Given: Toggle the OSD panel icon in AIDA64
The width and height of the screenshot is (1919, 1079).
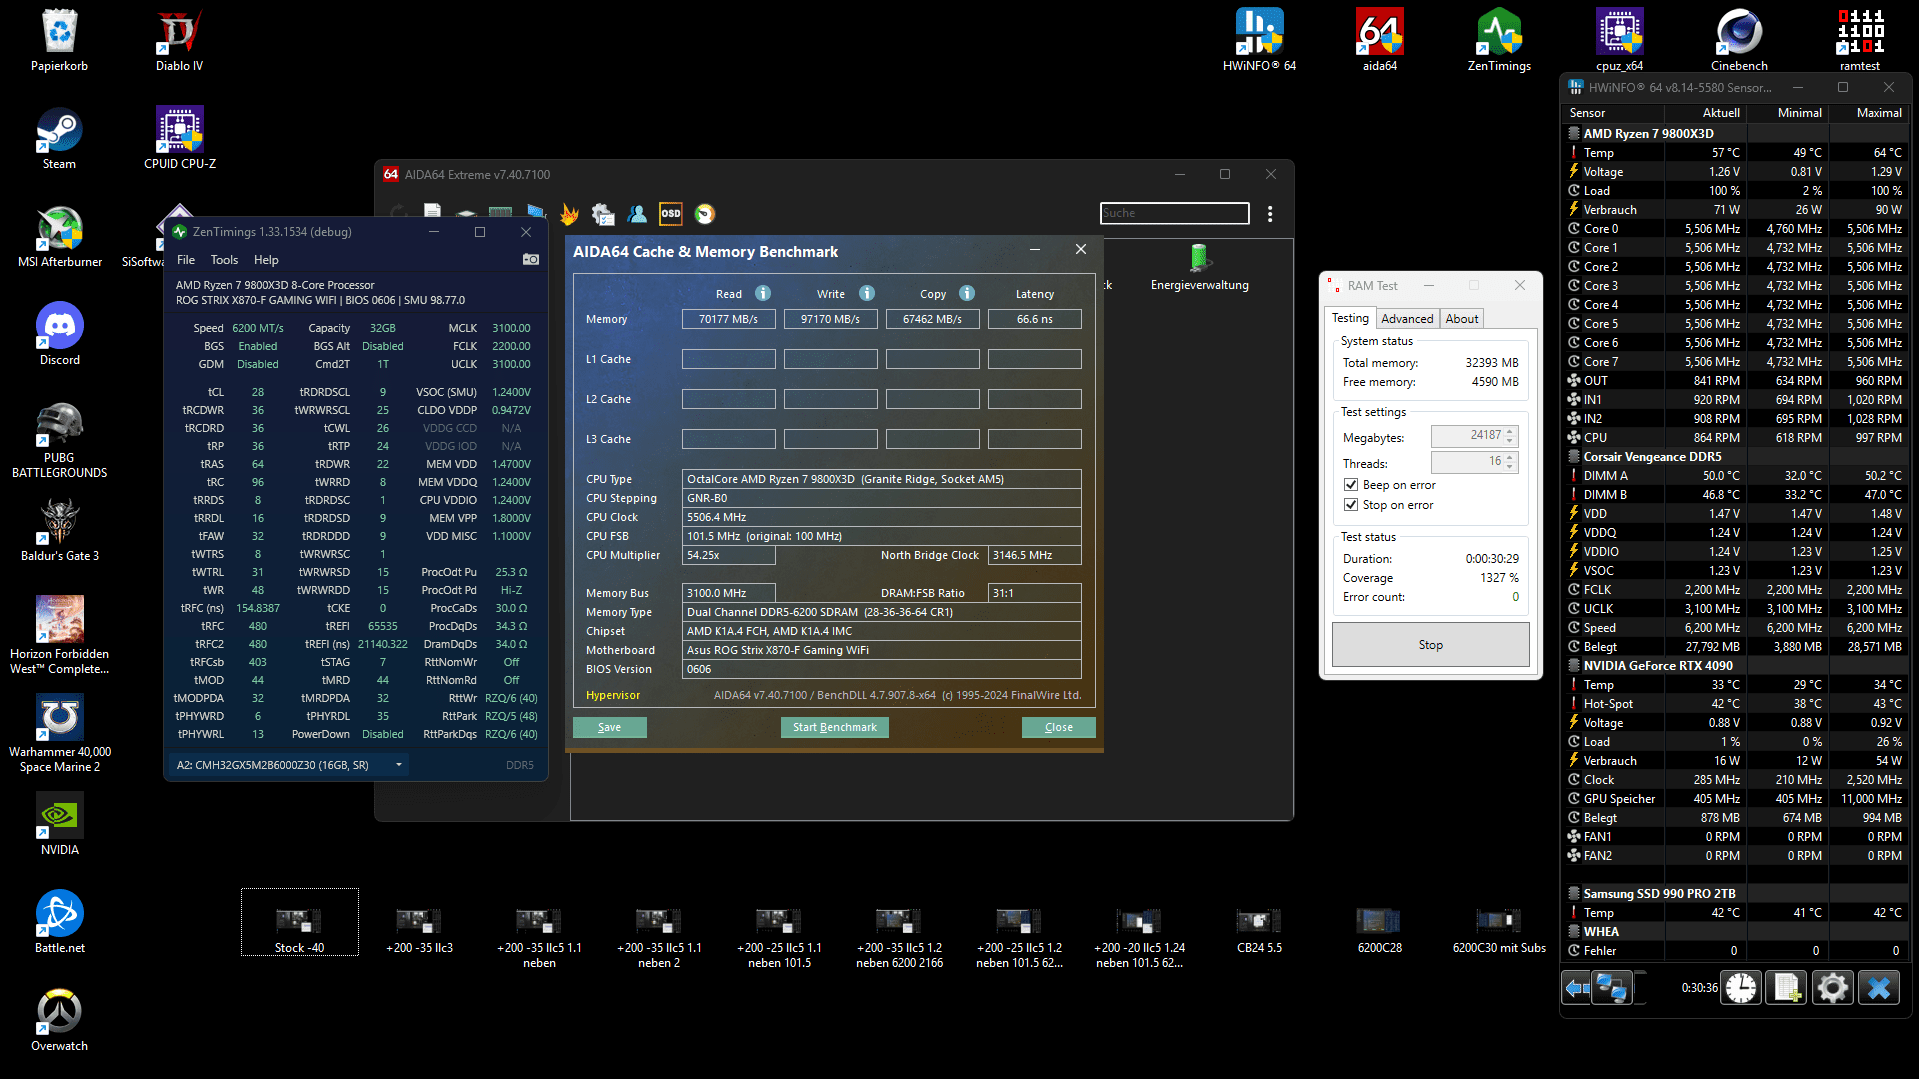Looking at the screenshot, I should 671,213.
